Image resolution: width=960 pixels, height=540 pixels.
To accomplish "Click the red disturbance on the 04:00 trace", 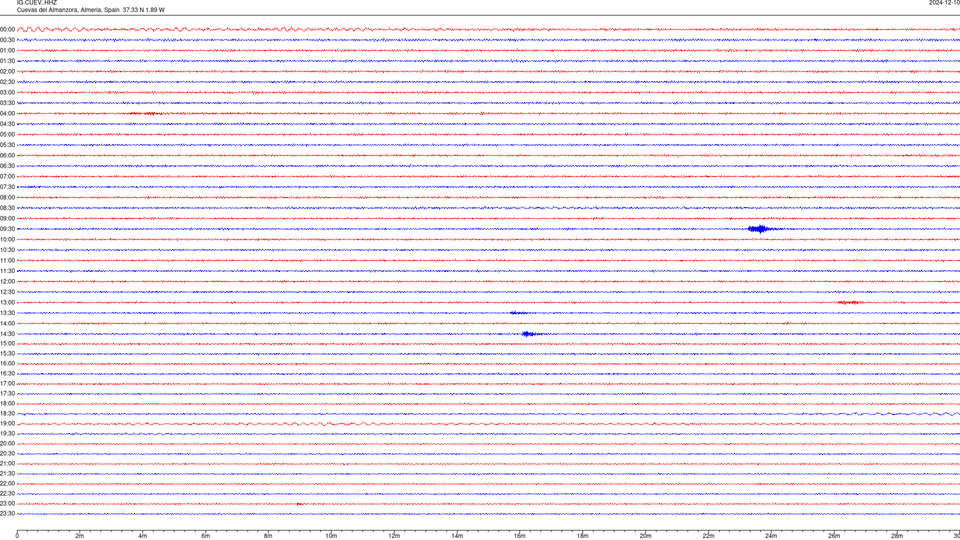I will tap(146, 113).
